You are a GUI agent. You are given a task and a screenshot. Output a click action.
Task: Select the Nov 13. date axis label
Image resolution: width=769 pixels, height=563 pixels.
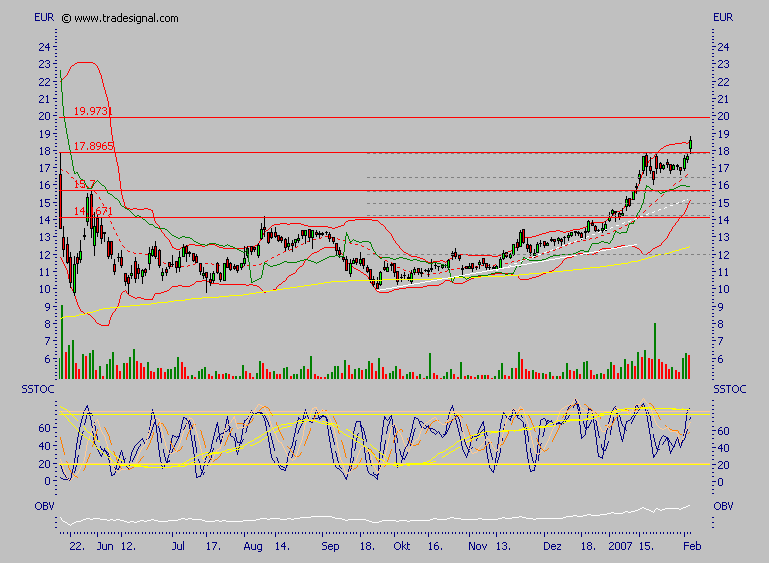coord(489,549)
